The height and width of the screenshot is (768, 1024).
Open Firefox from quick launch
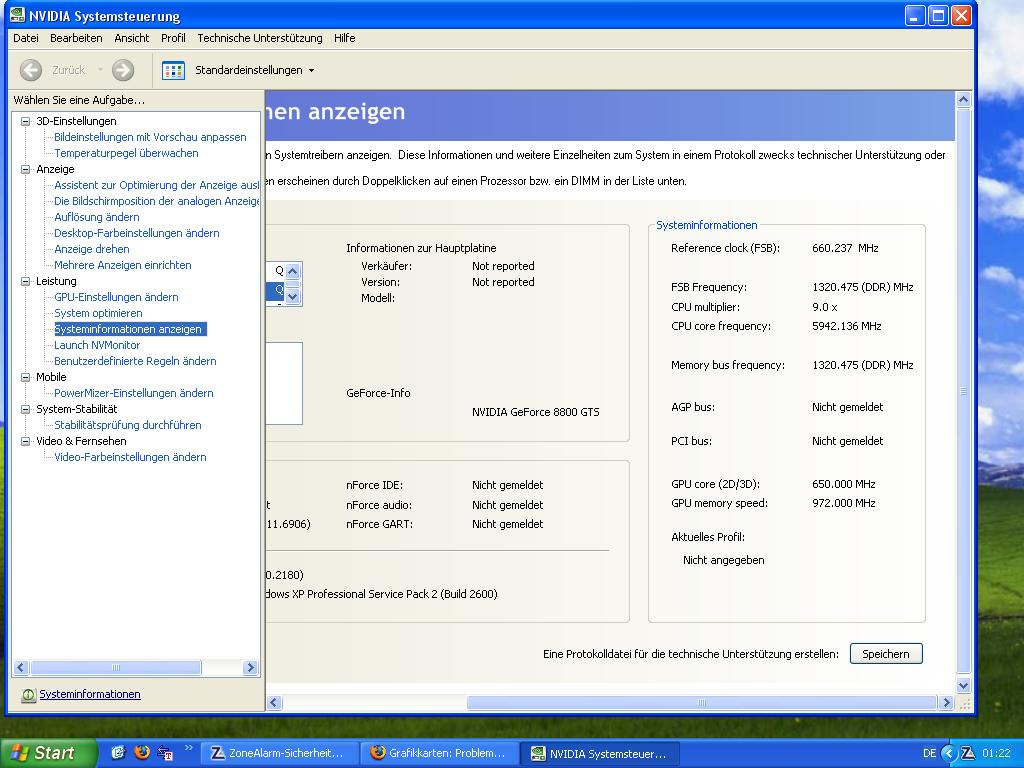pyautogui.click(x=142, y=752)
